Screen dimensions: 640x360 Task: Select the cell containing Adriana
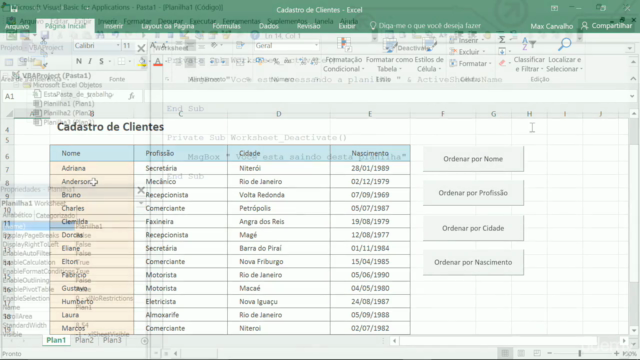pyautogui.click(x=92, y=168)
